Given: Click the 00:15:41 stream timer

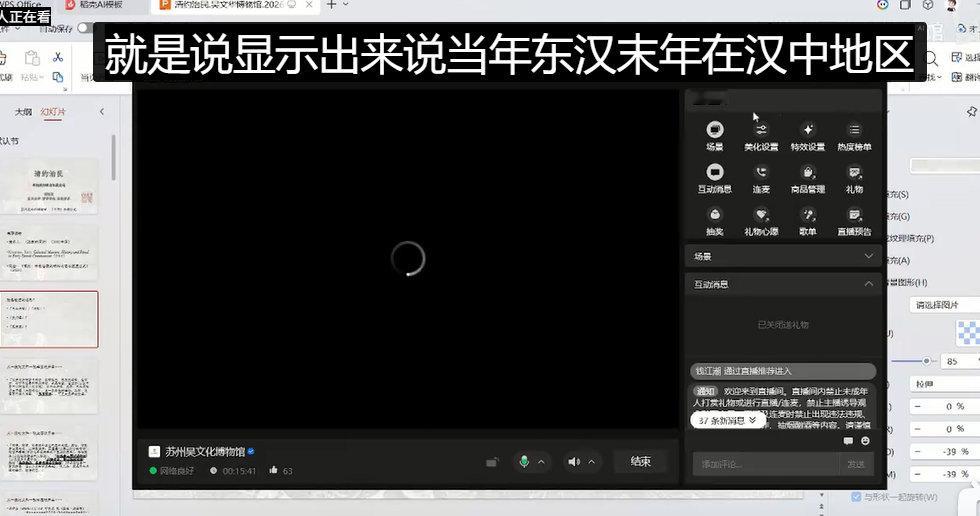Looking at the screenshot, I should click(x=239, y=471).
